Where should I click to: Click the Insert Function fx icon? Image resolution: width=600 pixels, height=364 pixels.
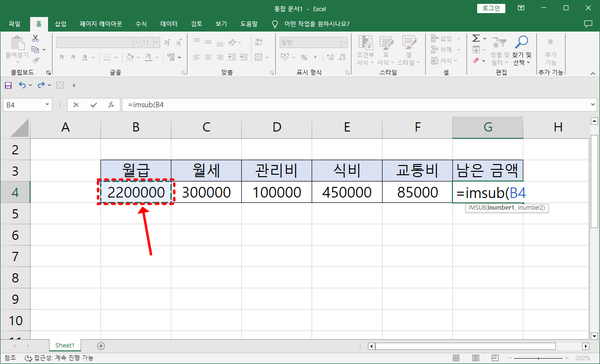[x=111, y=105]
